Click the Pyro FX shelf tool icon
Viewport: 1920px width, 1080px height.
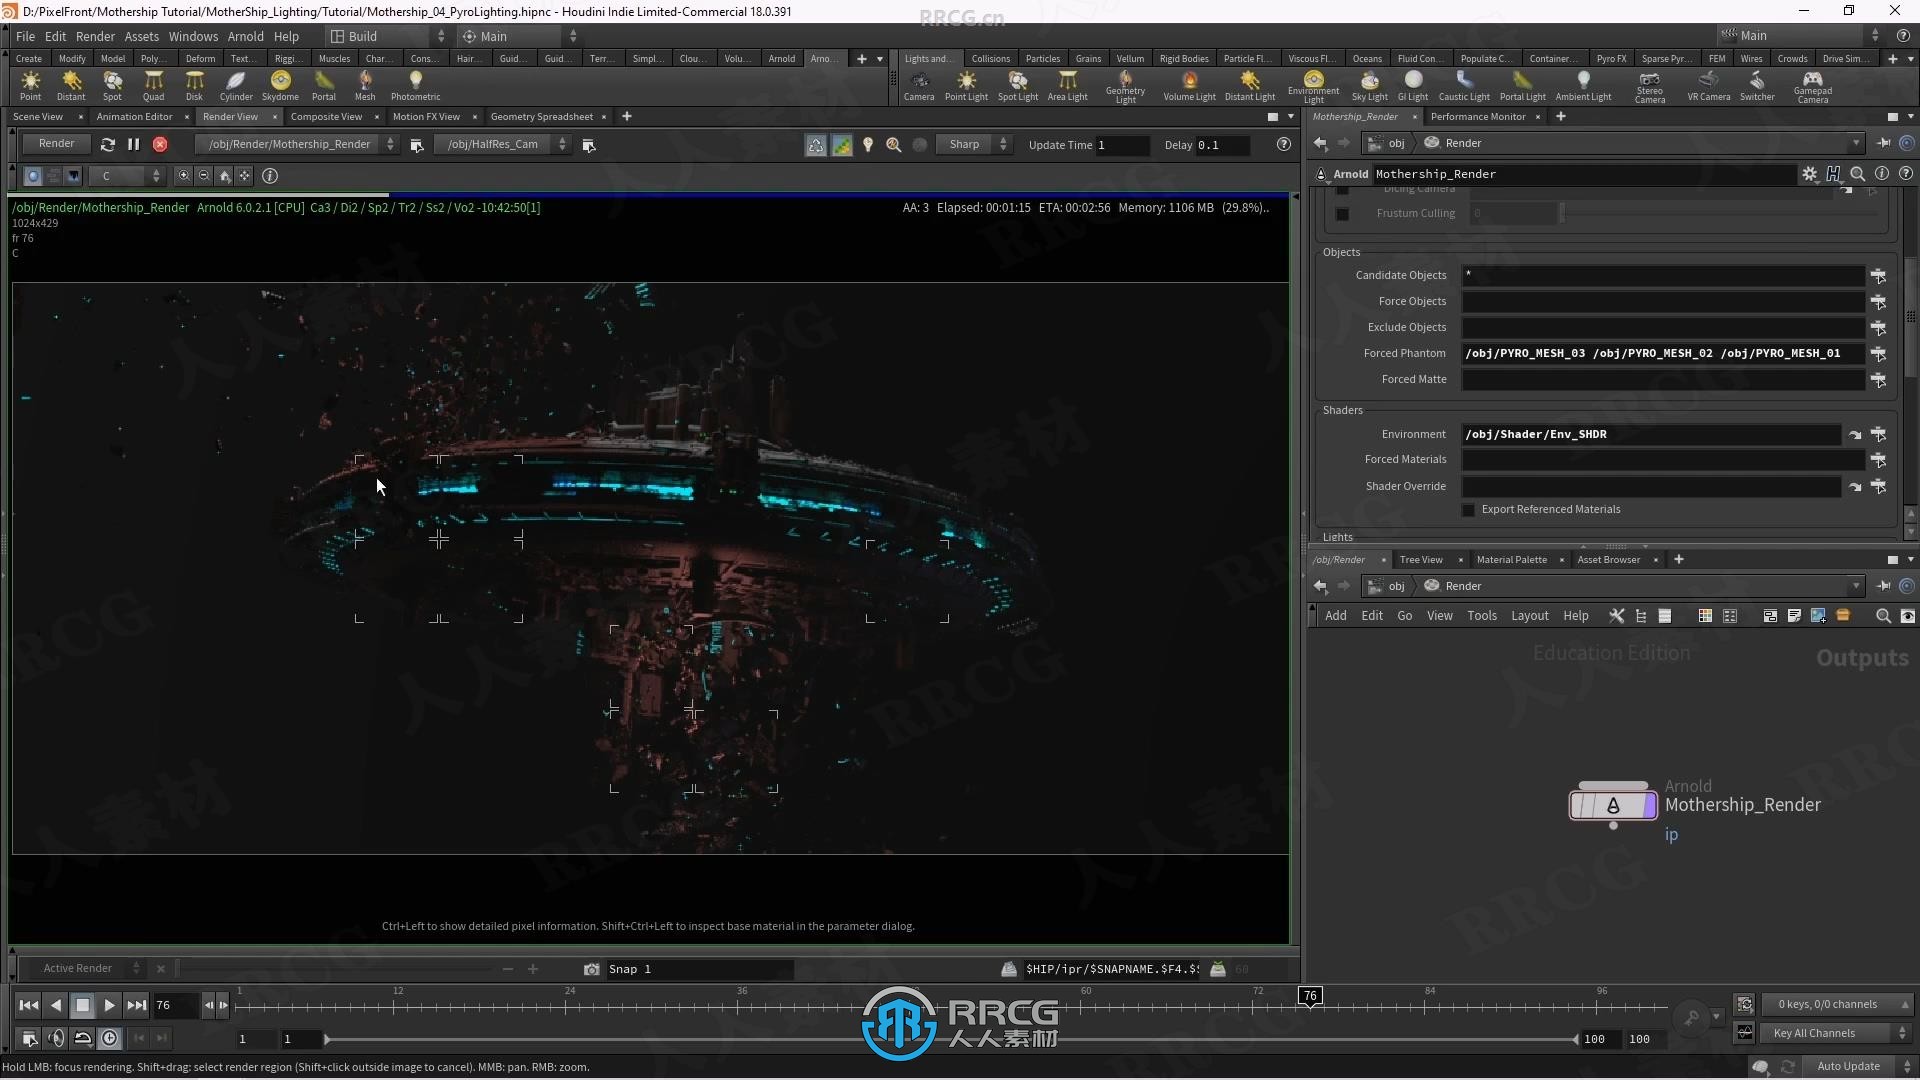1611,58
